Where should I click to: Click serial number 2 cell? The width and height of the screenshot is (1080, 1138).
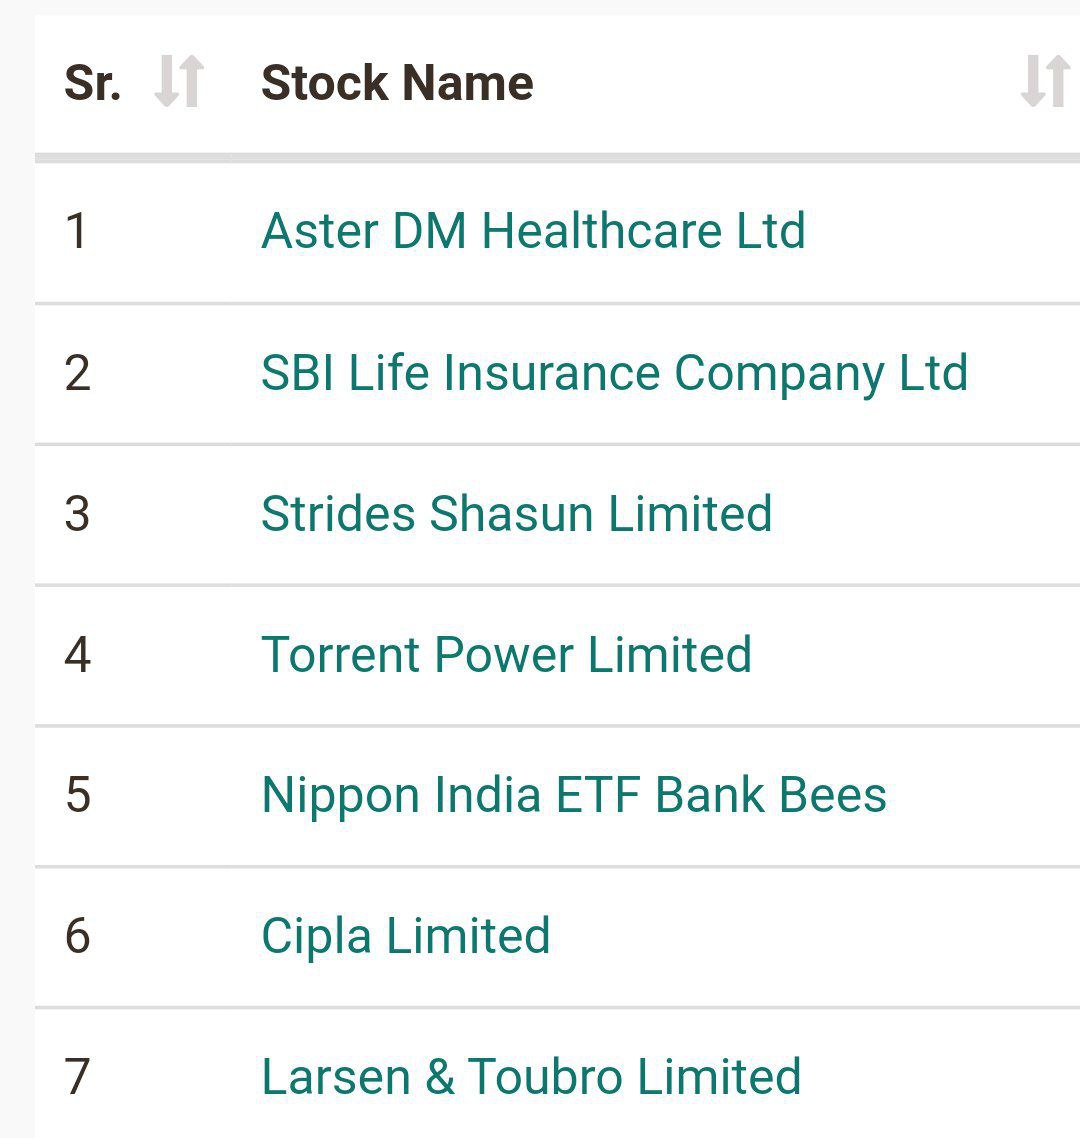pyautogui.click(x=77, y=373)
